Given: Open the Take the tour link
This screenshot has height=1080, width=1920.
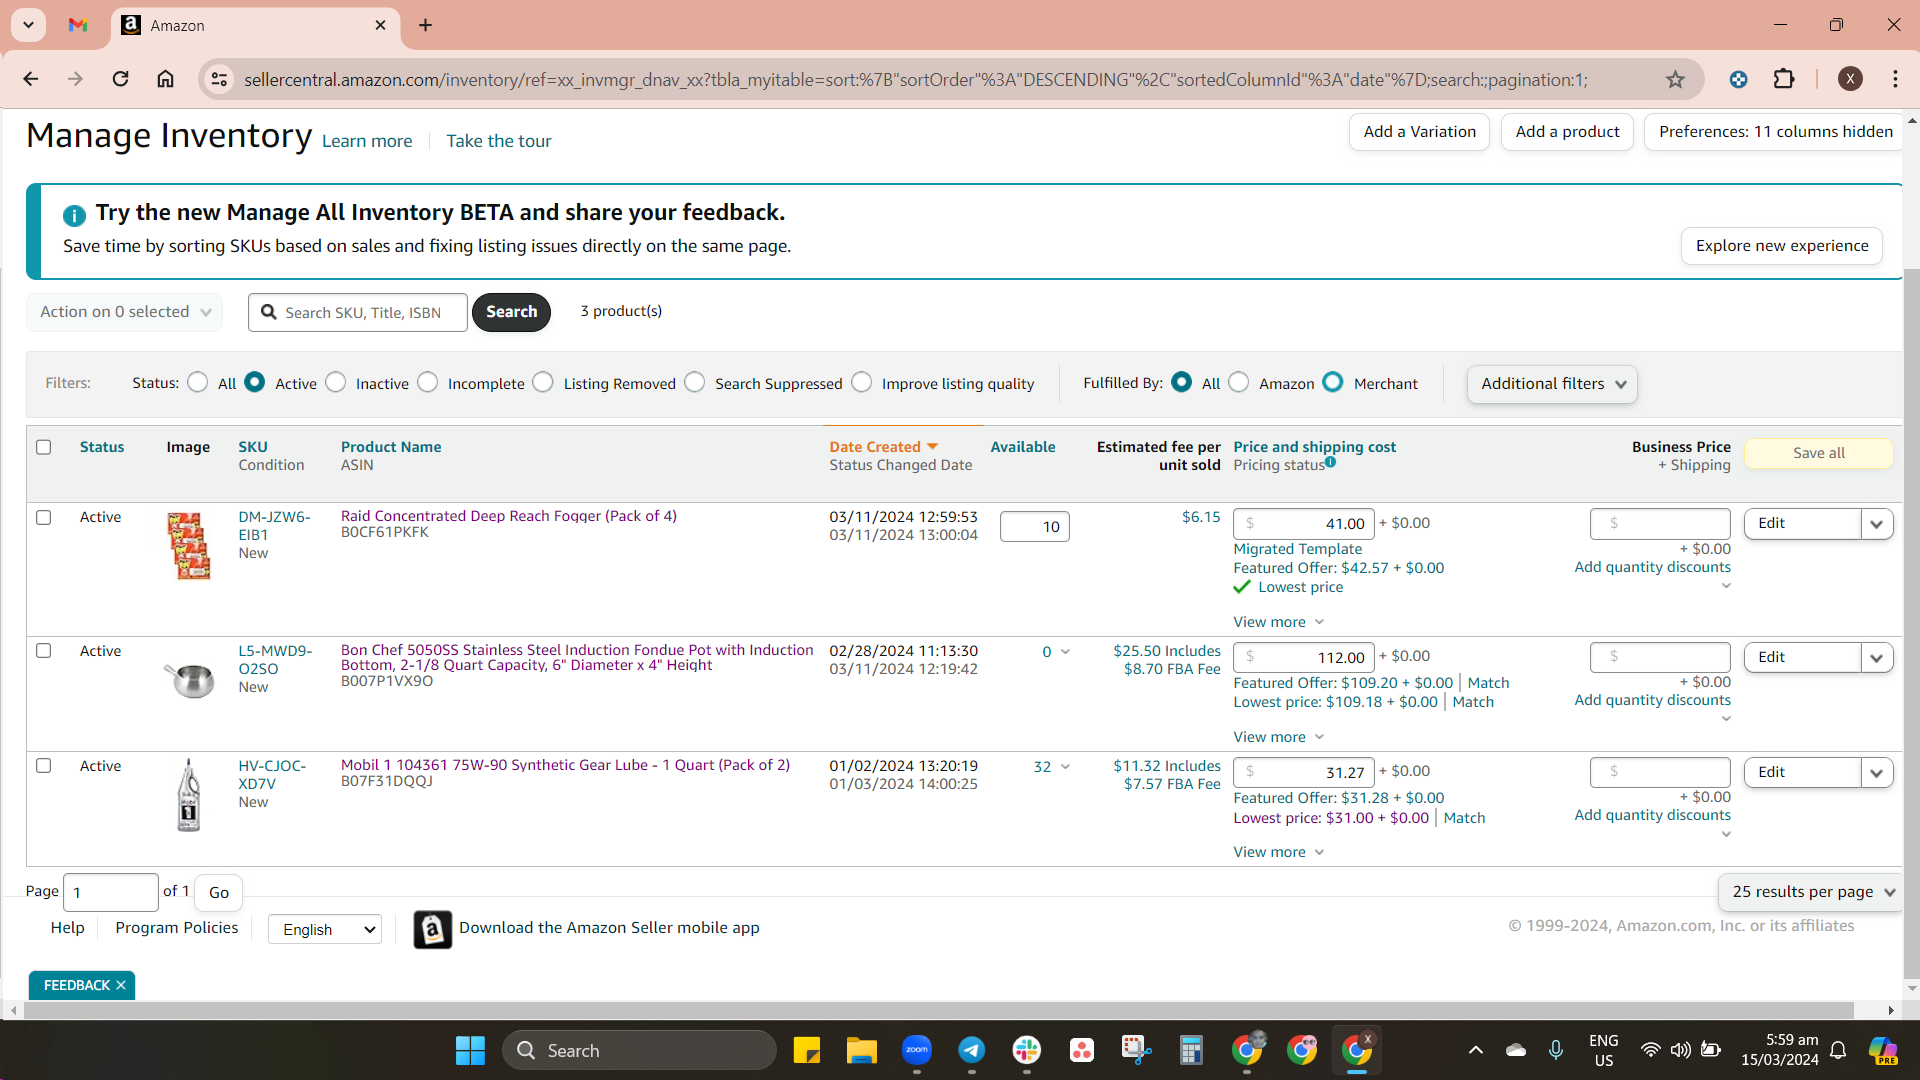Looking at the screenshot, I should pyautogui.click(x=499, y=141).
